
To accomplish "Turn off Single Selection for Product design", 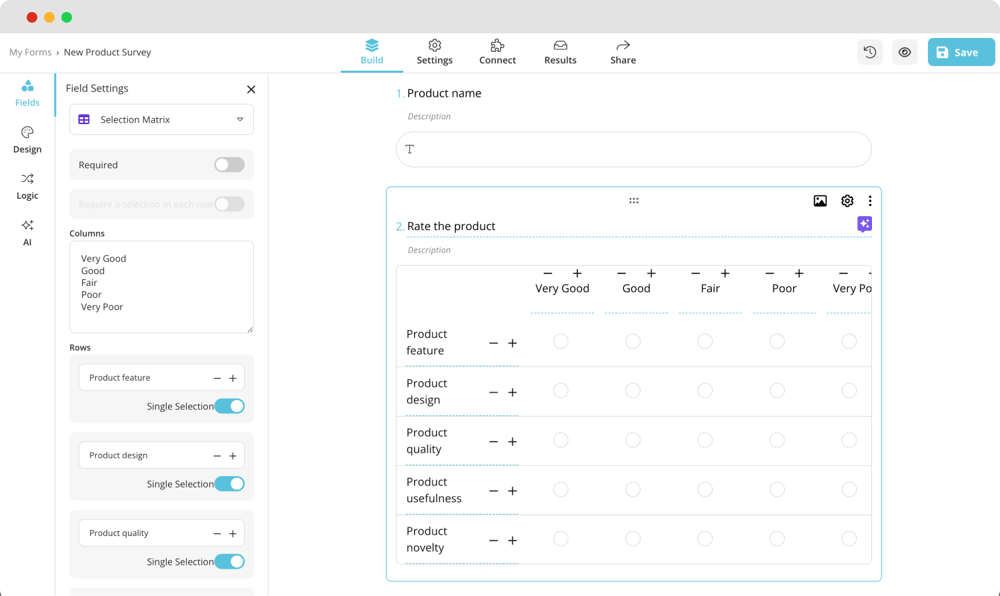I will click(229, 484).
